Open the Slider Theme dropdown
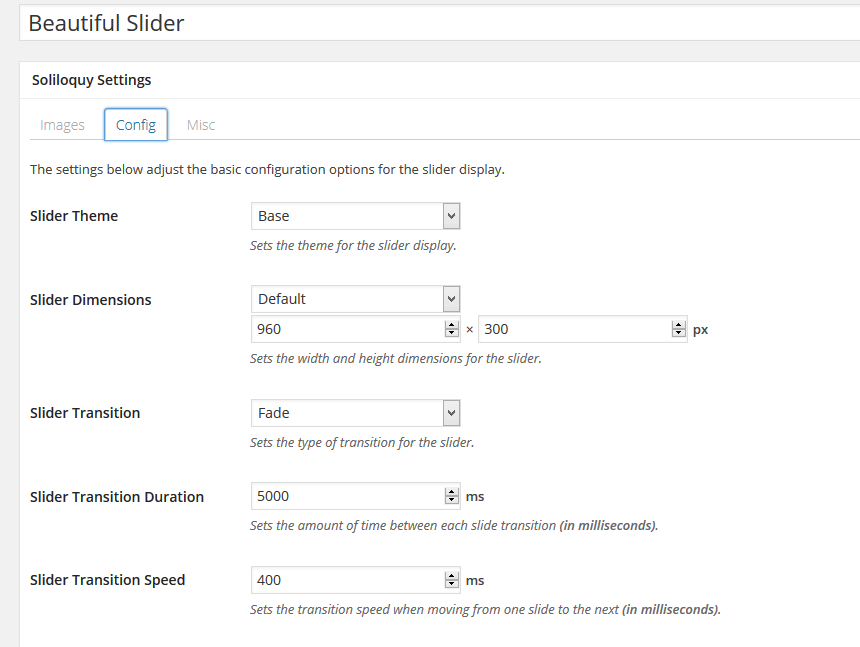This screenshot has width=860, height=647. [x=355, y=216]
